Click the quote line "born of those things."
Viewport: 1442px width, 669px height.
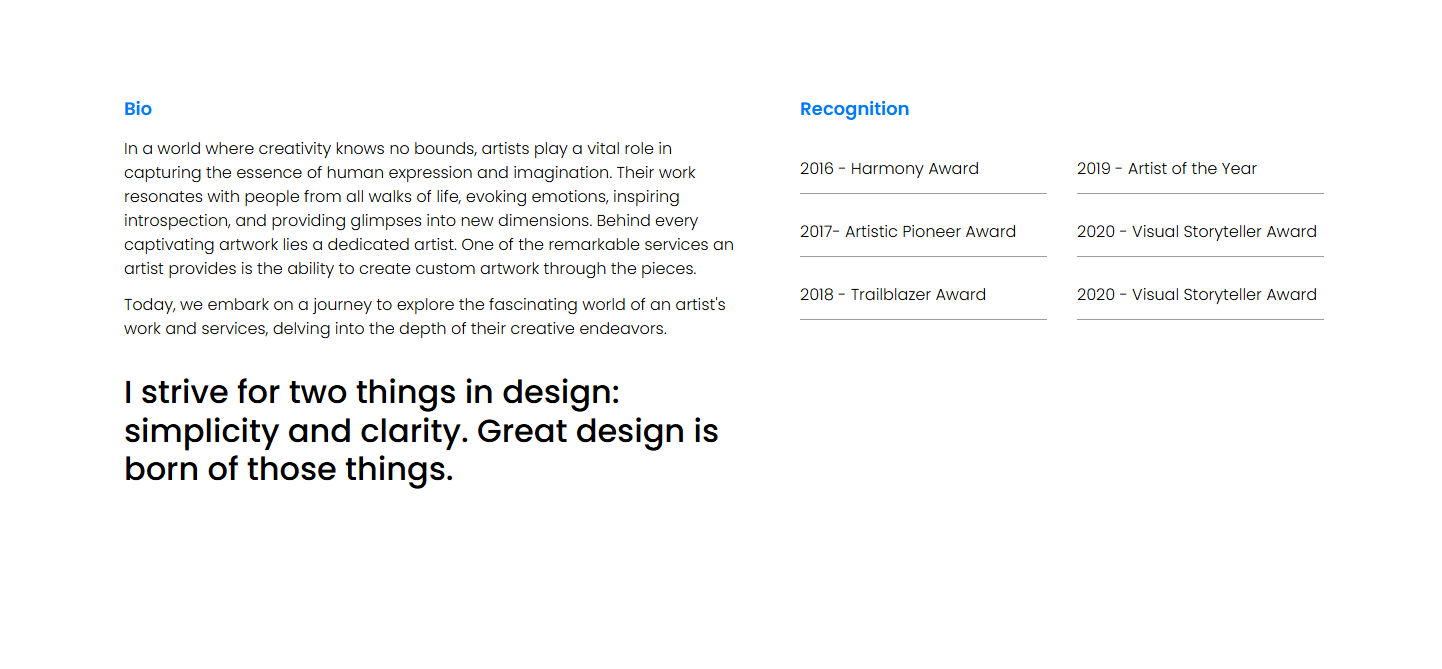288,469
